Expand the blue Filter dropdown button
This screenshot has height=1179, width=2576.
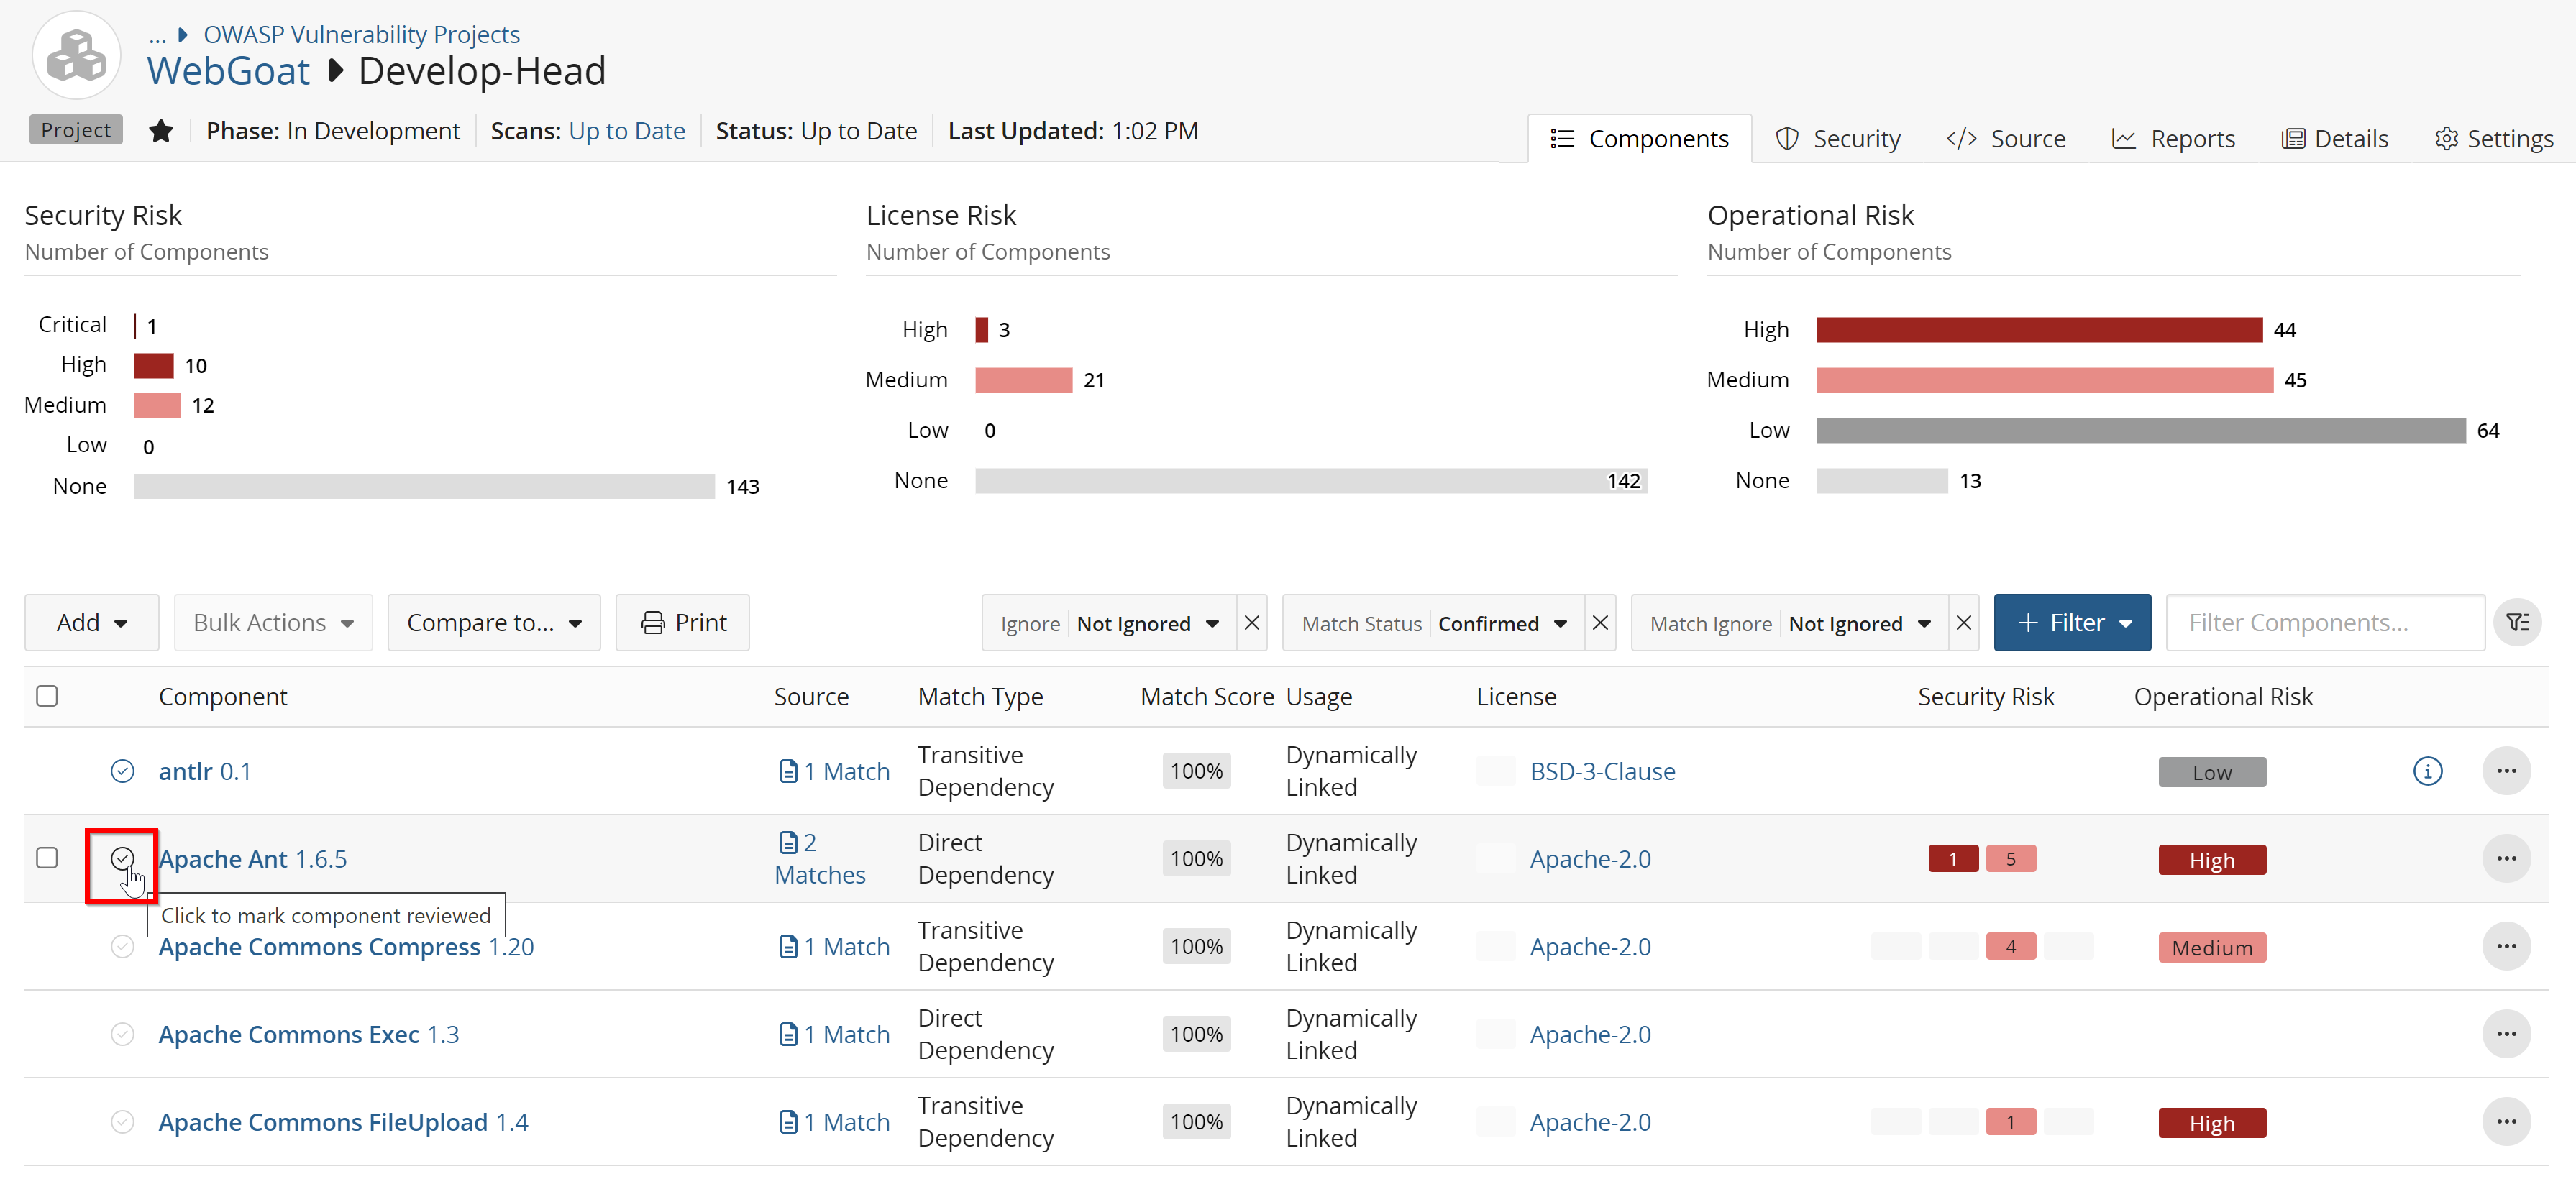2072,623
